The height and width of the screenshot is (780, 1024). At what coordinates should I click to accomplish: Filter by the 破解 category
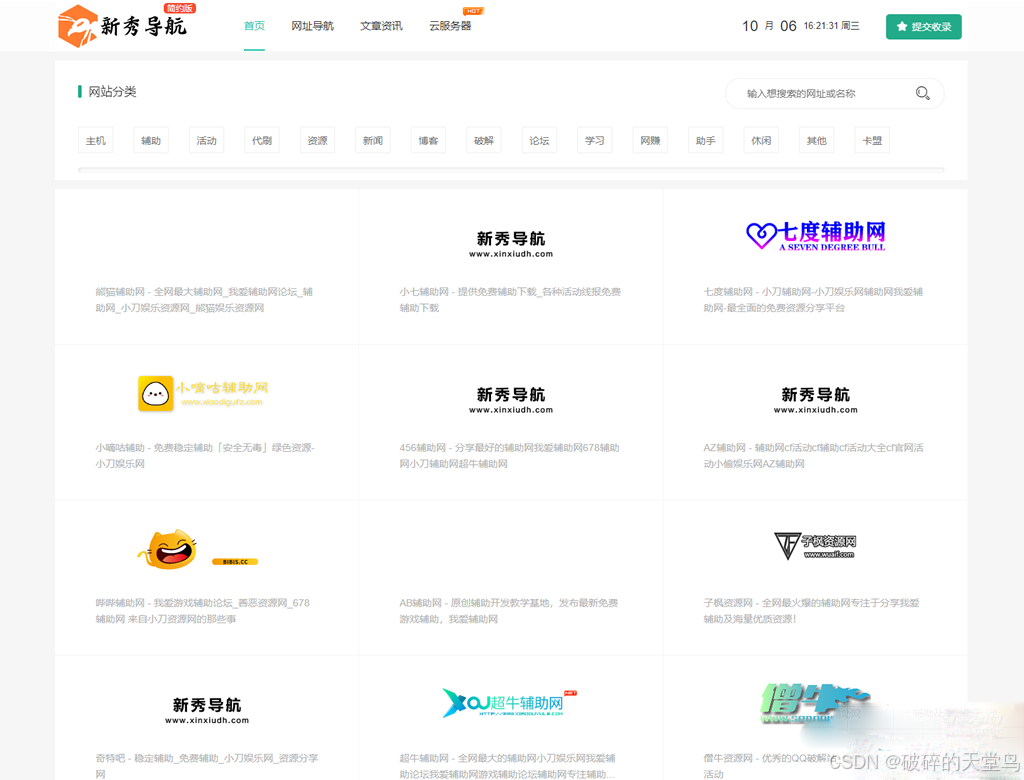(x=484, y=140)
